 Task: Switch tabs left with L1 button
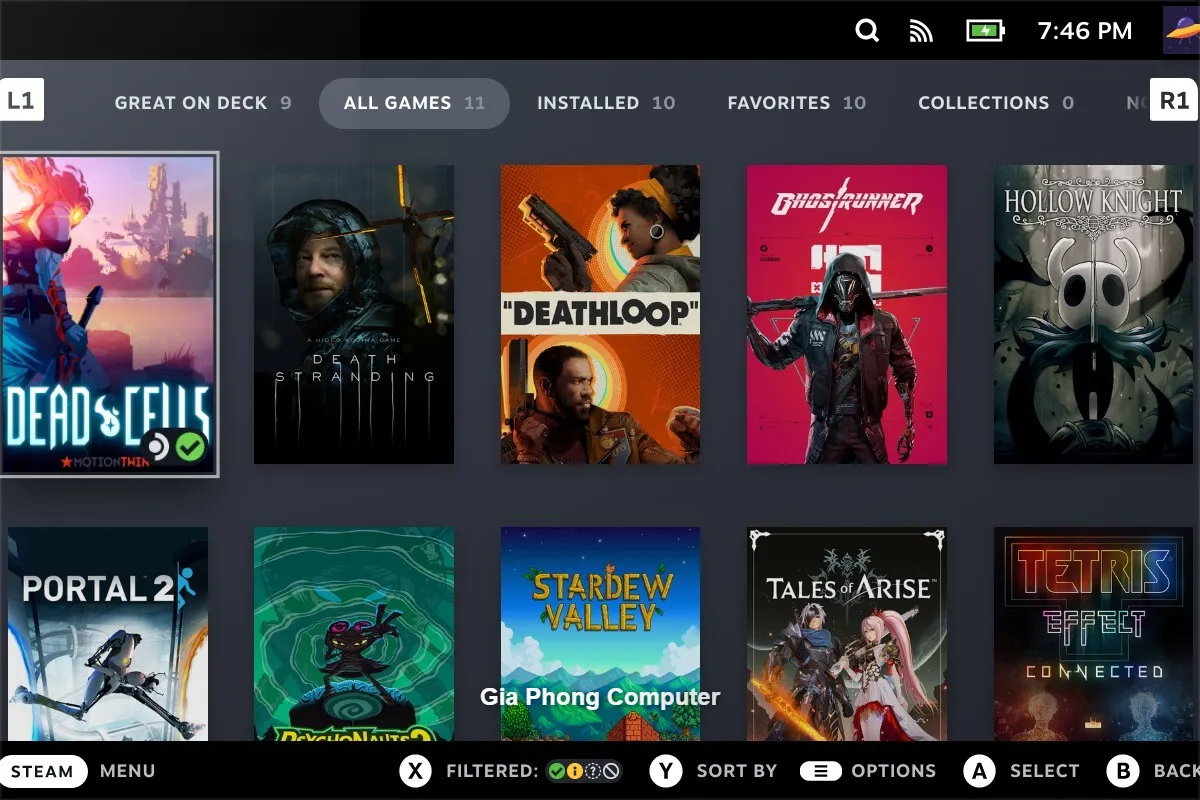pyautogui.click(x=21, y=101)
